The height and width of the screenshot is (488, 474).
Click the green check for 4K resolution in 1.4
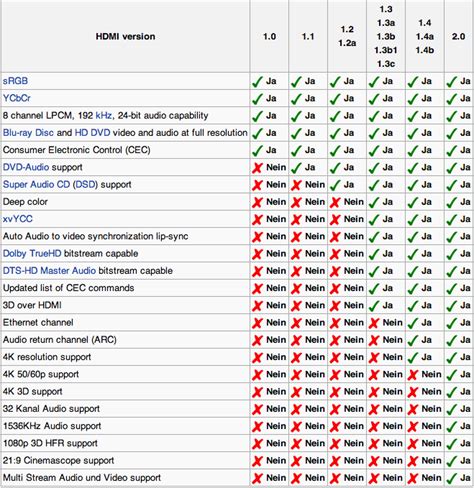(413, 357)
